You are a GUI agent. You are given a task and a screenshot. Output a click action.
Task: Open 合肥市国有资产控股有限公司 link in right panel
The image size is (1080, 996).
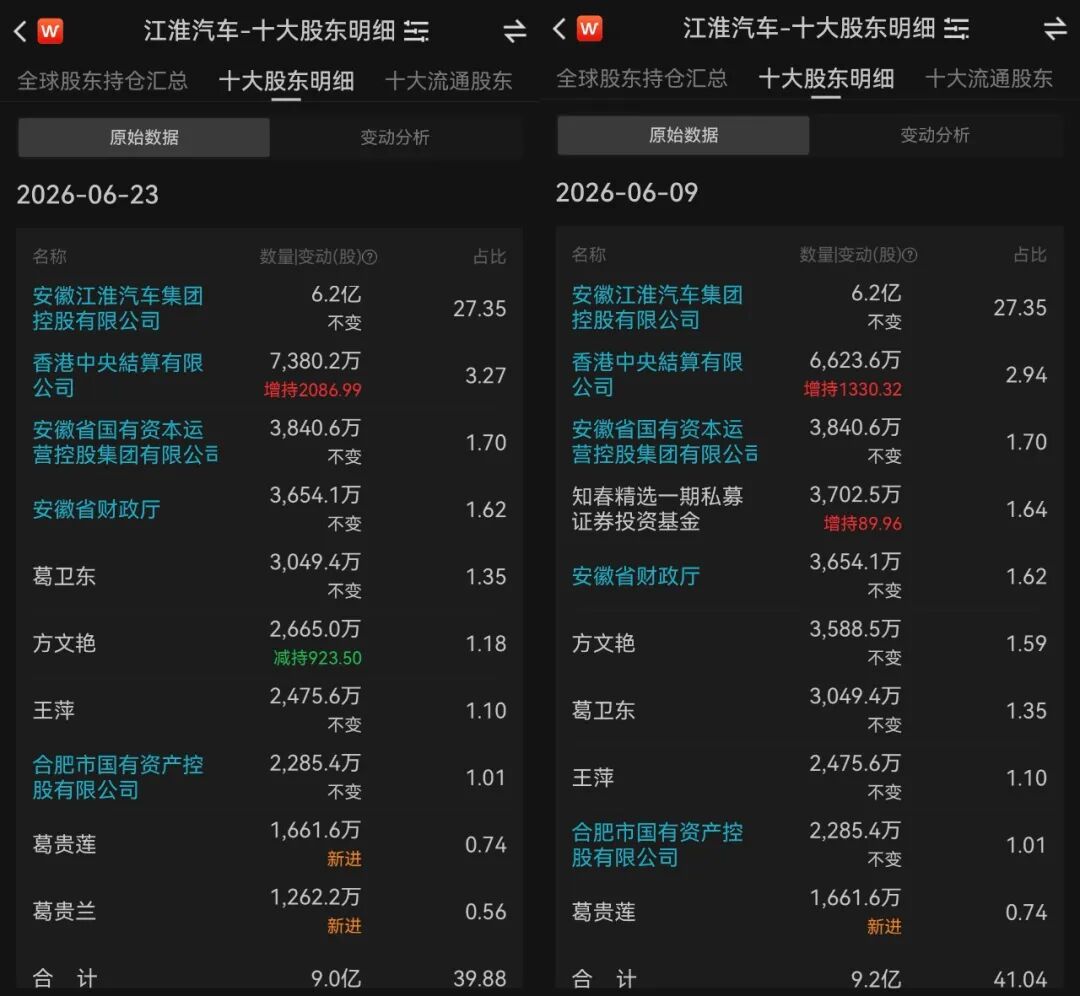(x=657, y=844)
